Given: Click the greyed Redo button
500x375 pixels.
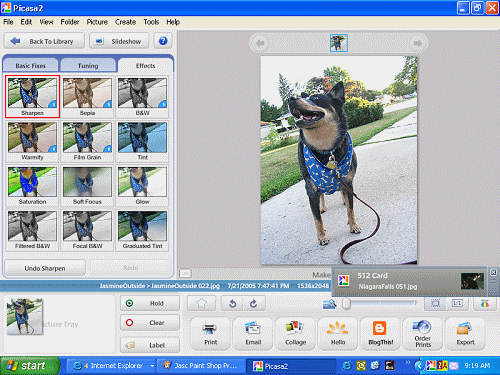Looking at the screenshot, I should pyautogui.click(x=130, y=268).
